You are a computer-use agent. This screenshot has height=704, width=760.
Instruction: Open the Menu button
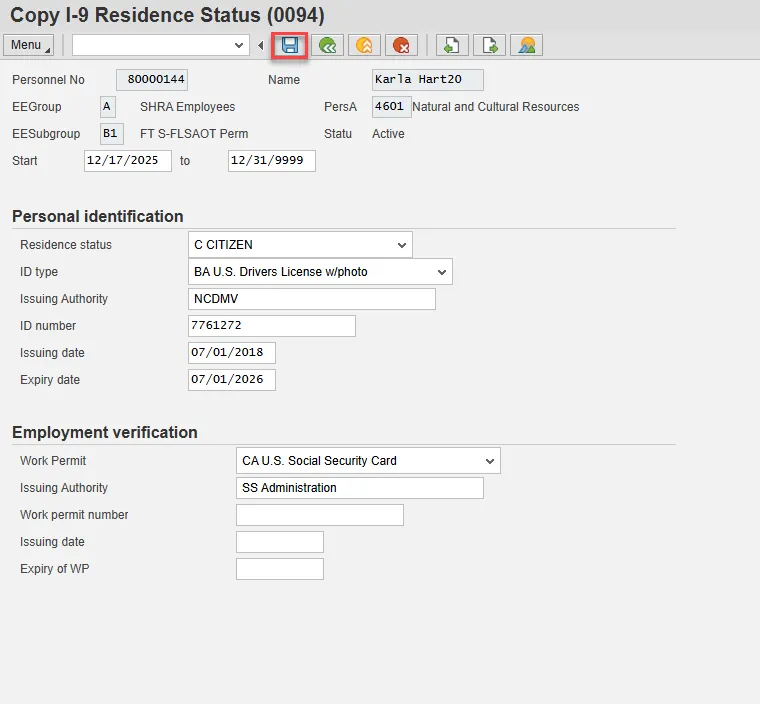tap(28, 45)
